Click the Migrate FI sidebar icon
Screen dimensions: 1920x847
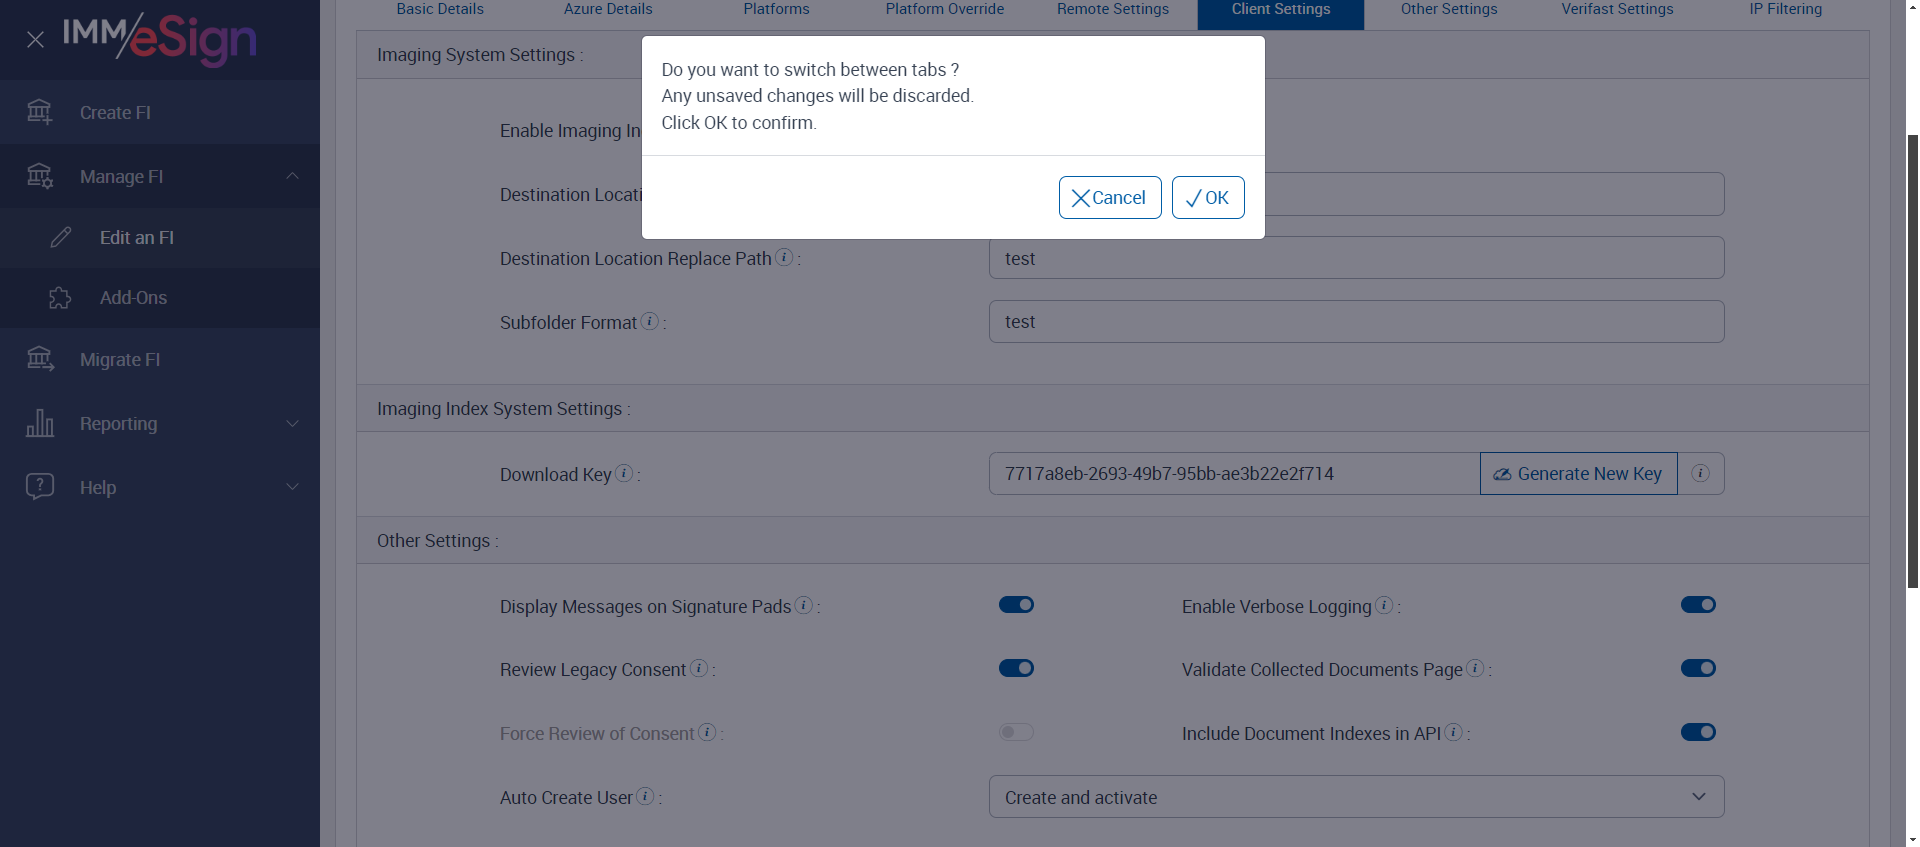[40, 359]
